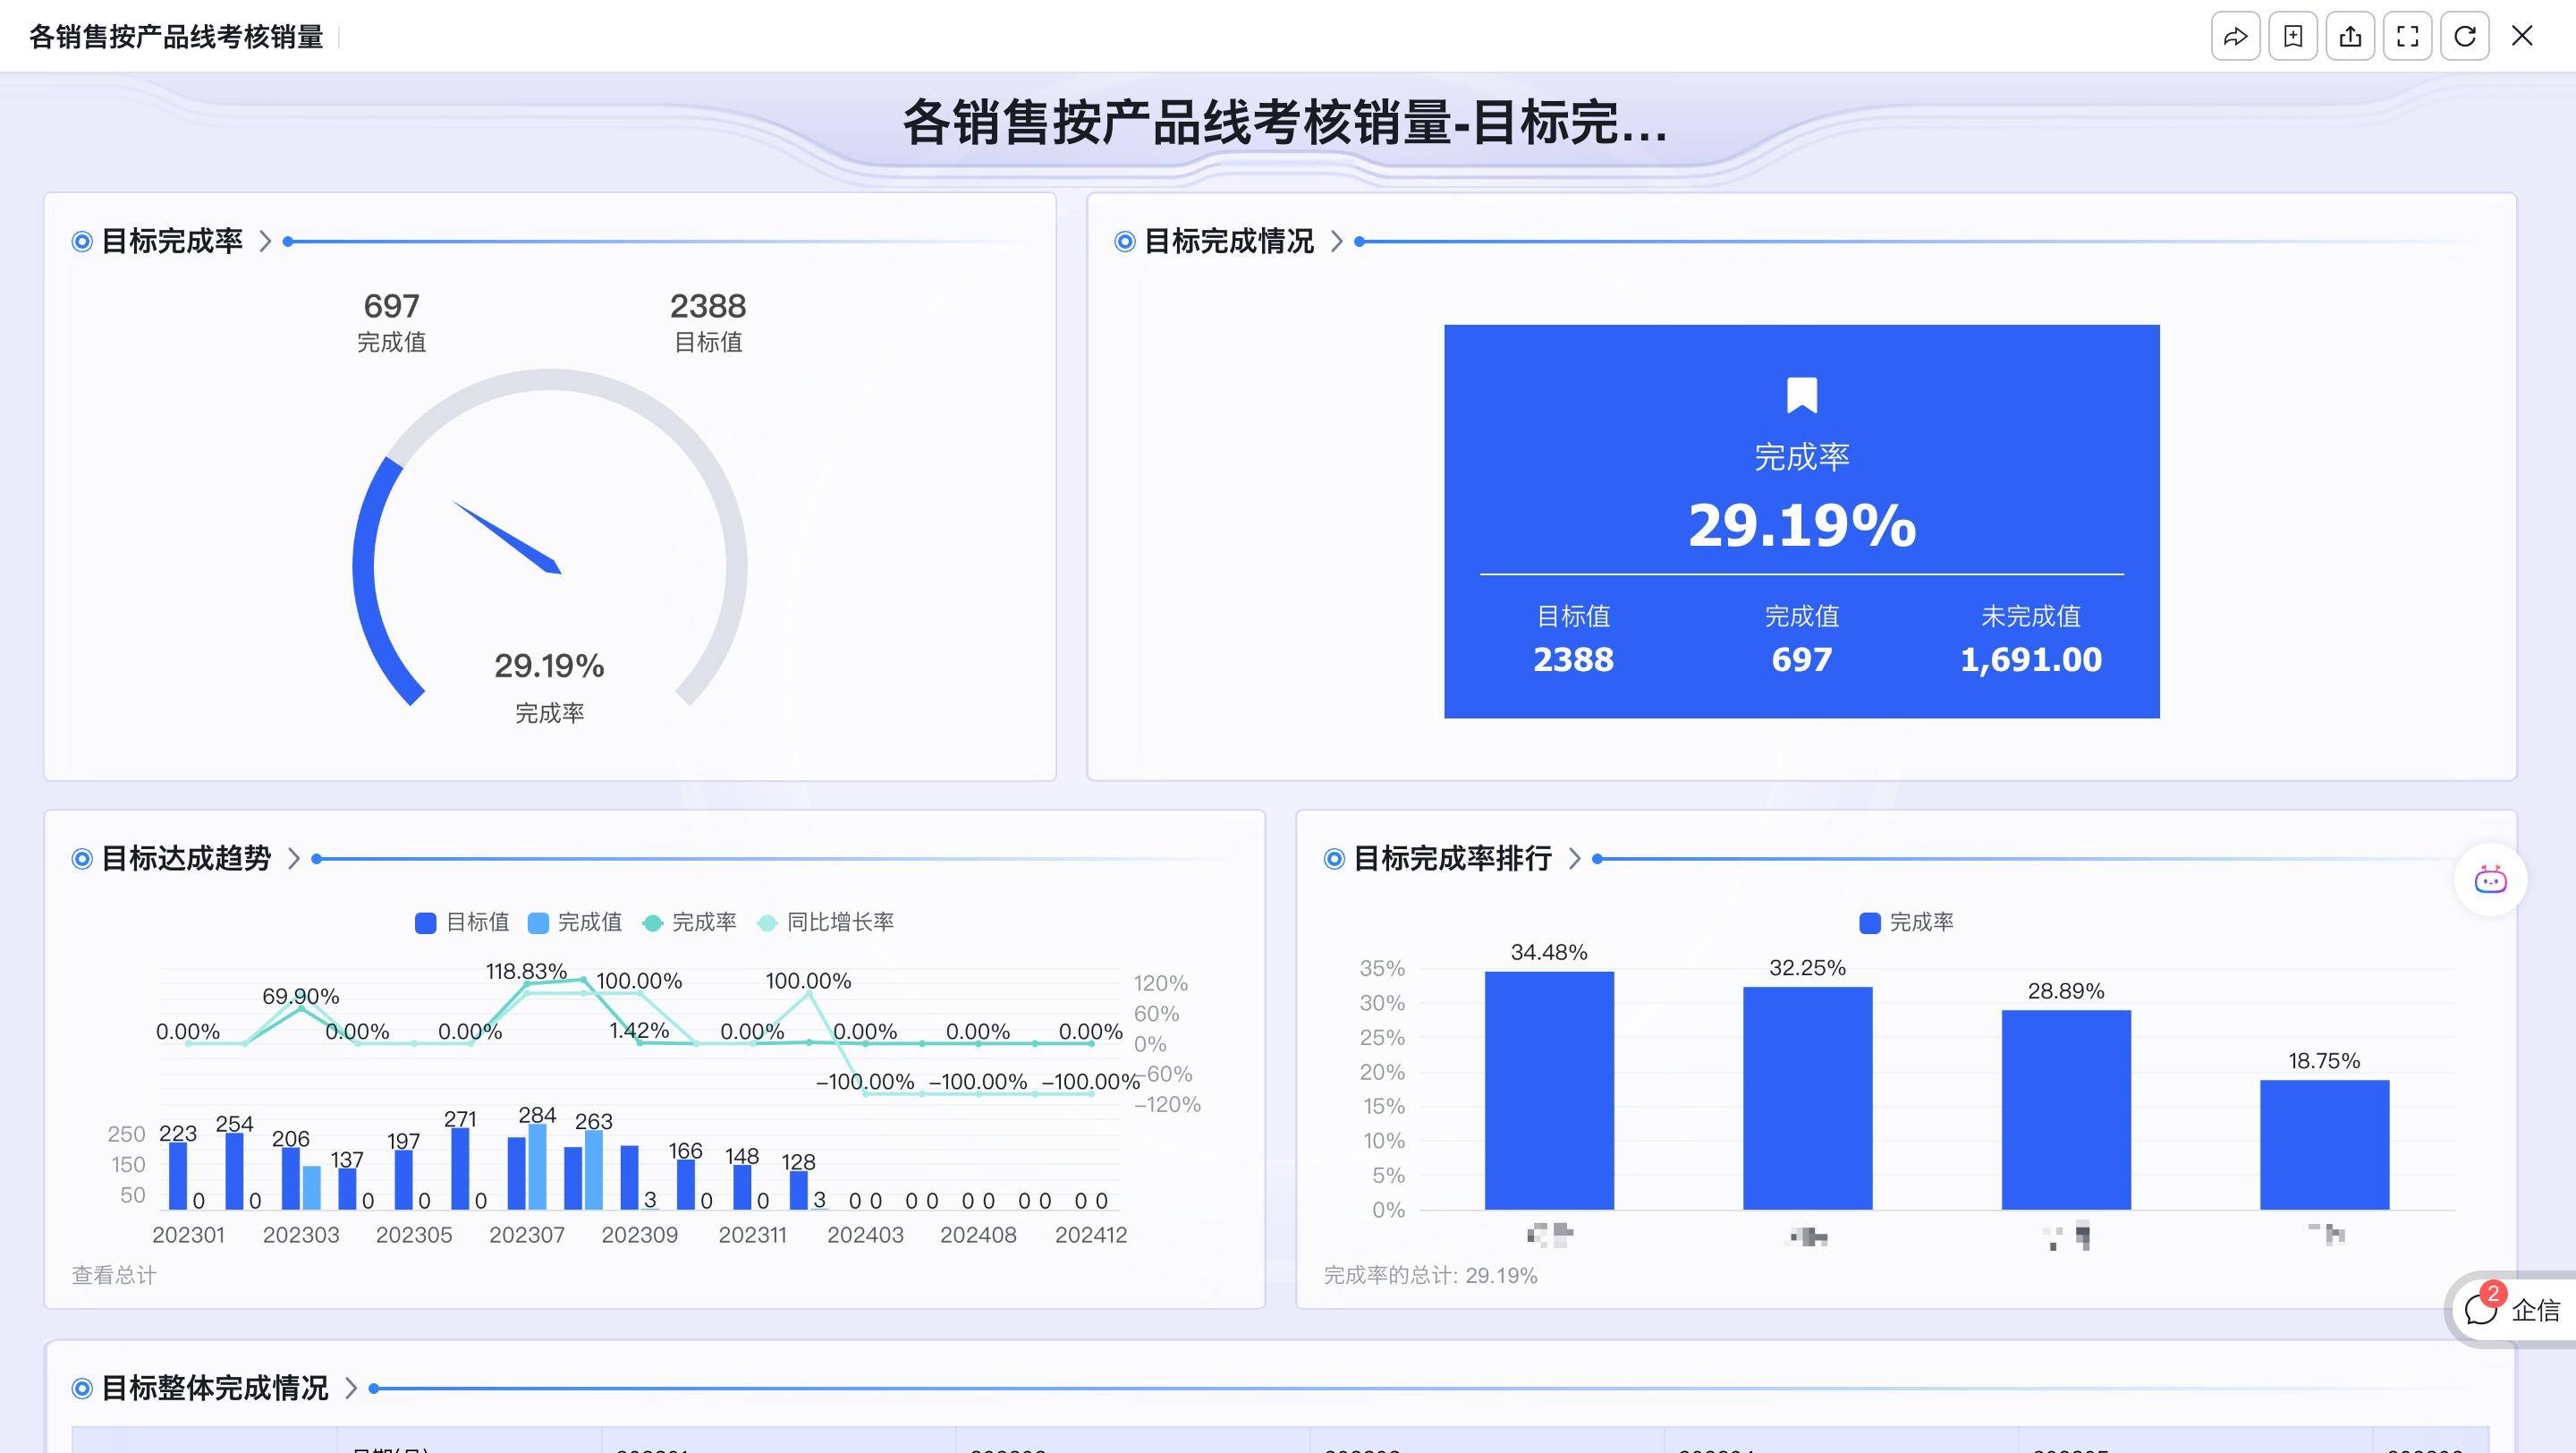Image resolution: width=2576 pixels, height=1453 pixels.
Task: Click the export upload icon
Action: (2350, 37)
